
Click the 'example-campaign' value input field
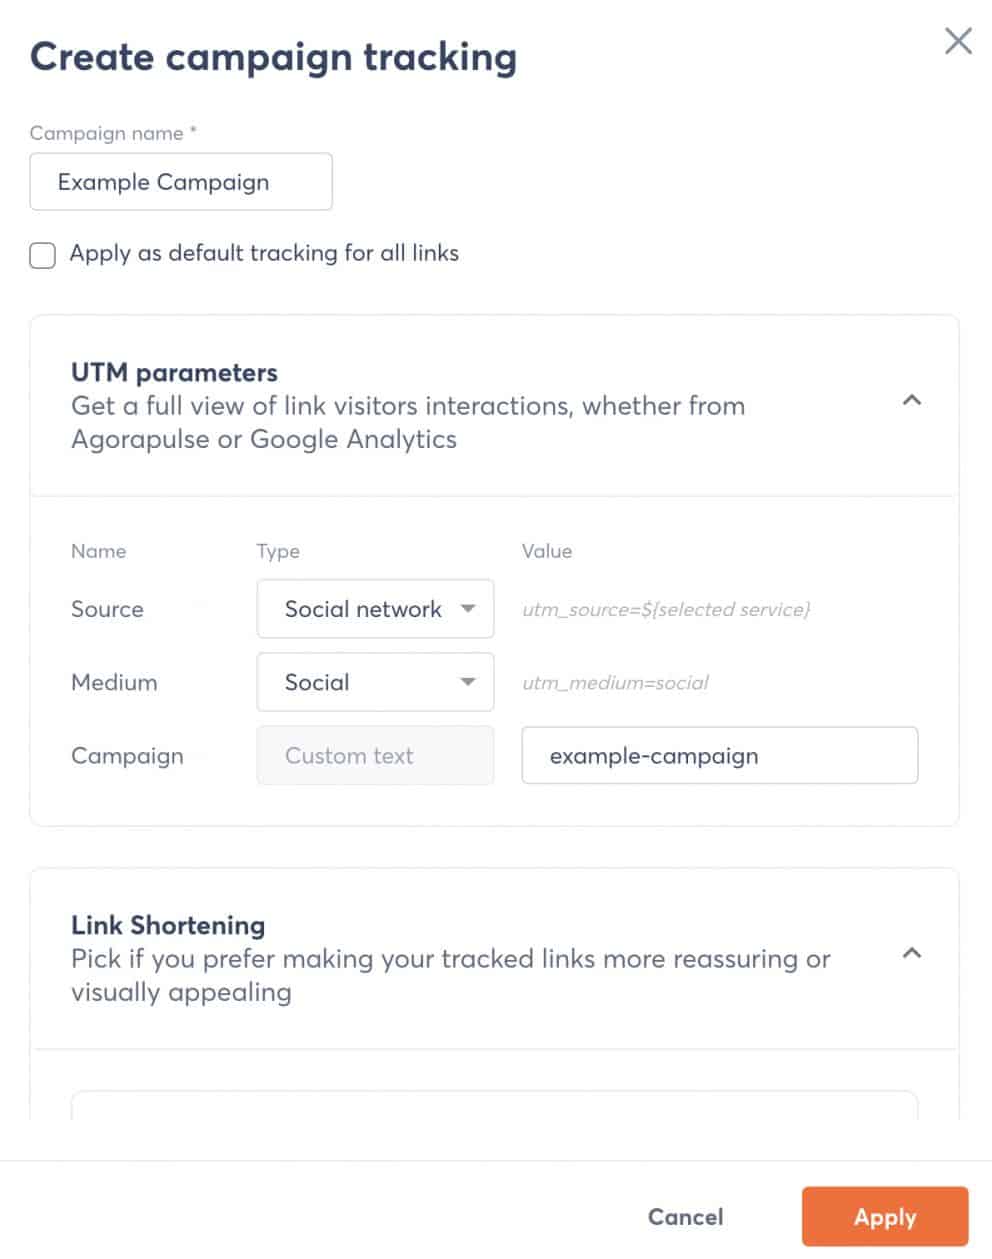pyautogui.click(x=720, y=755)
